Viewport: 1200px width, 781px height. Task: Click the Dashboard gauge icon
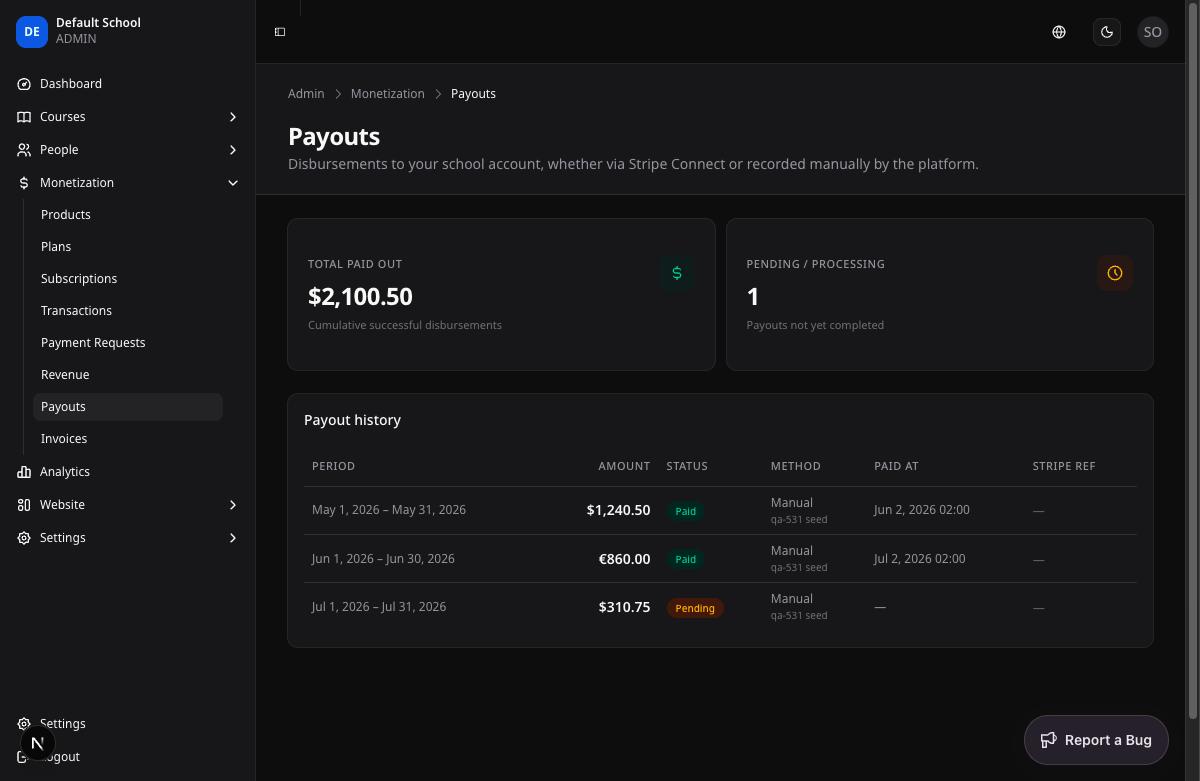[x=24, y=84]
